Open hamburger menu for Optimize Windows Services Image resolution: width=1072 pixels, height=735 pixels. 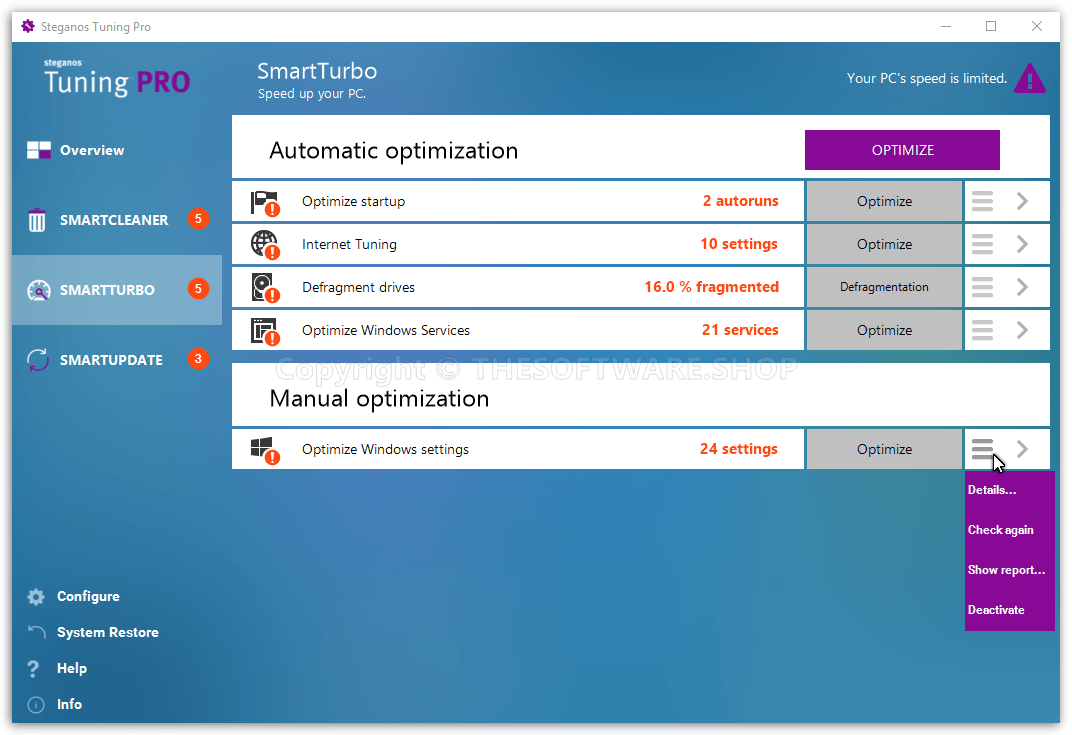click(x=982, y=330)
